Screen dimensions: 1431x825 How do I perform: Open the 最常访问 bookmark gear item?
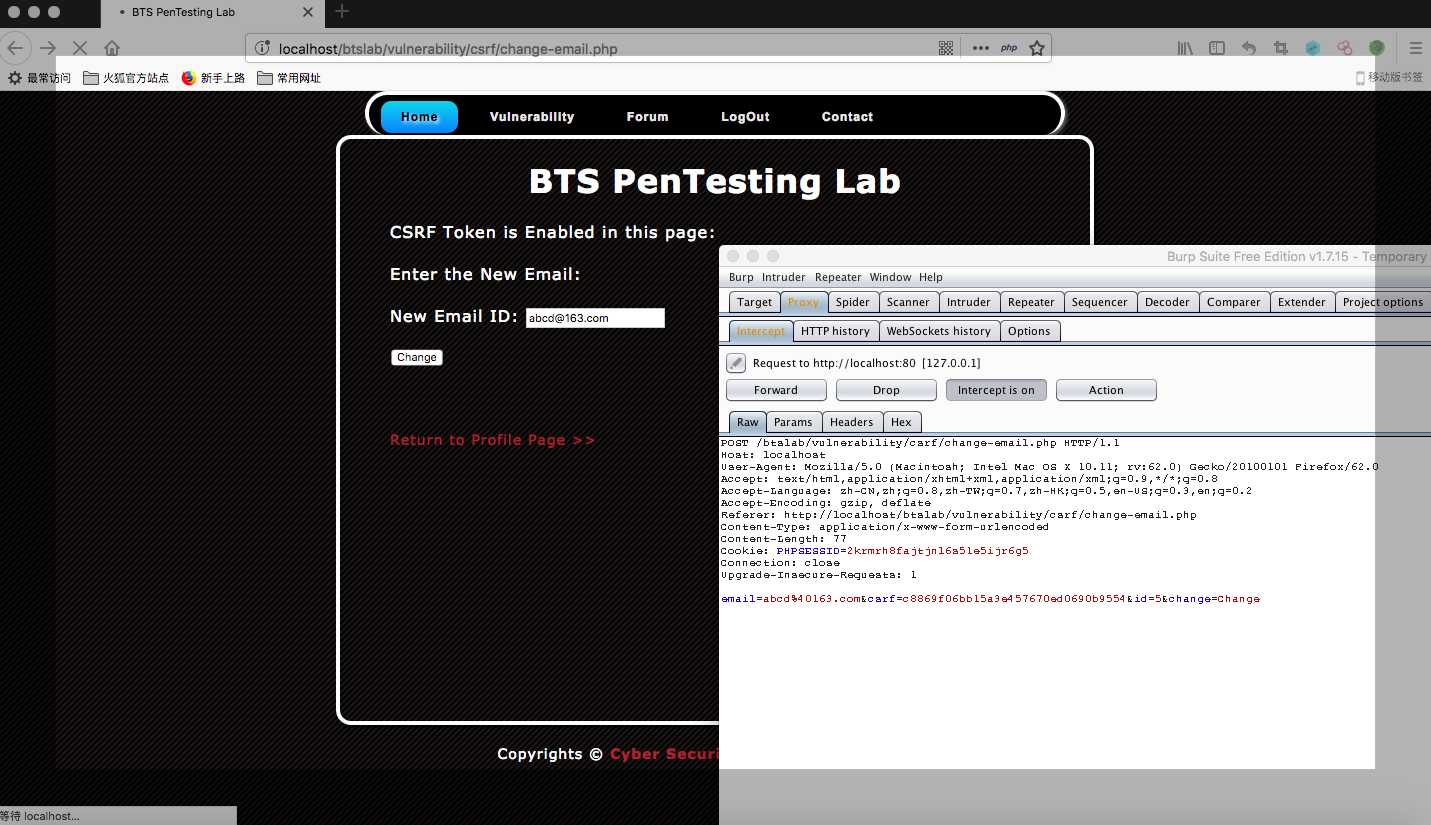pyautogui.click(x=39, y=78)
